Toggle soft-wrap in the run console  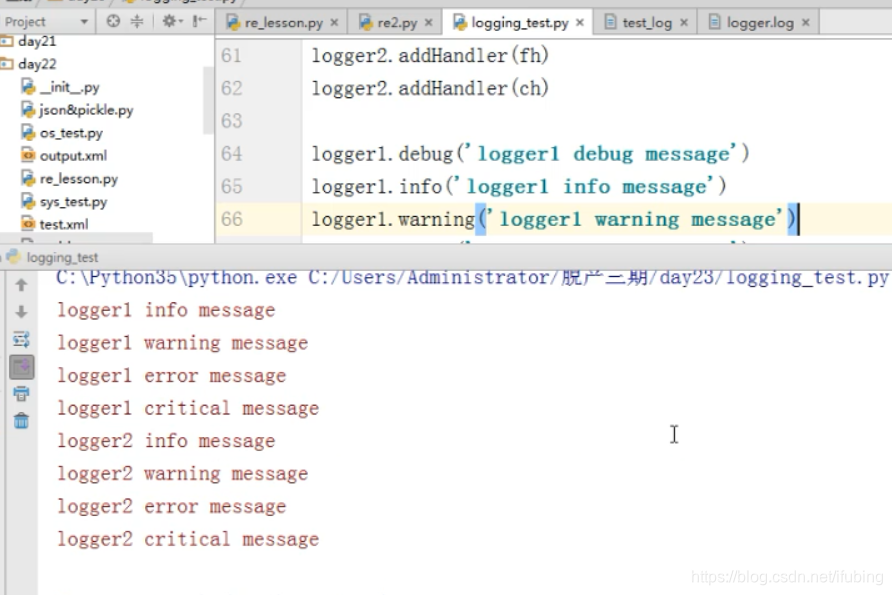21,340
